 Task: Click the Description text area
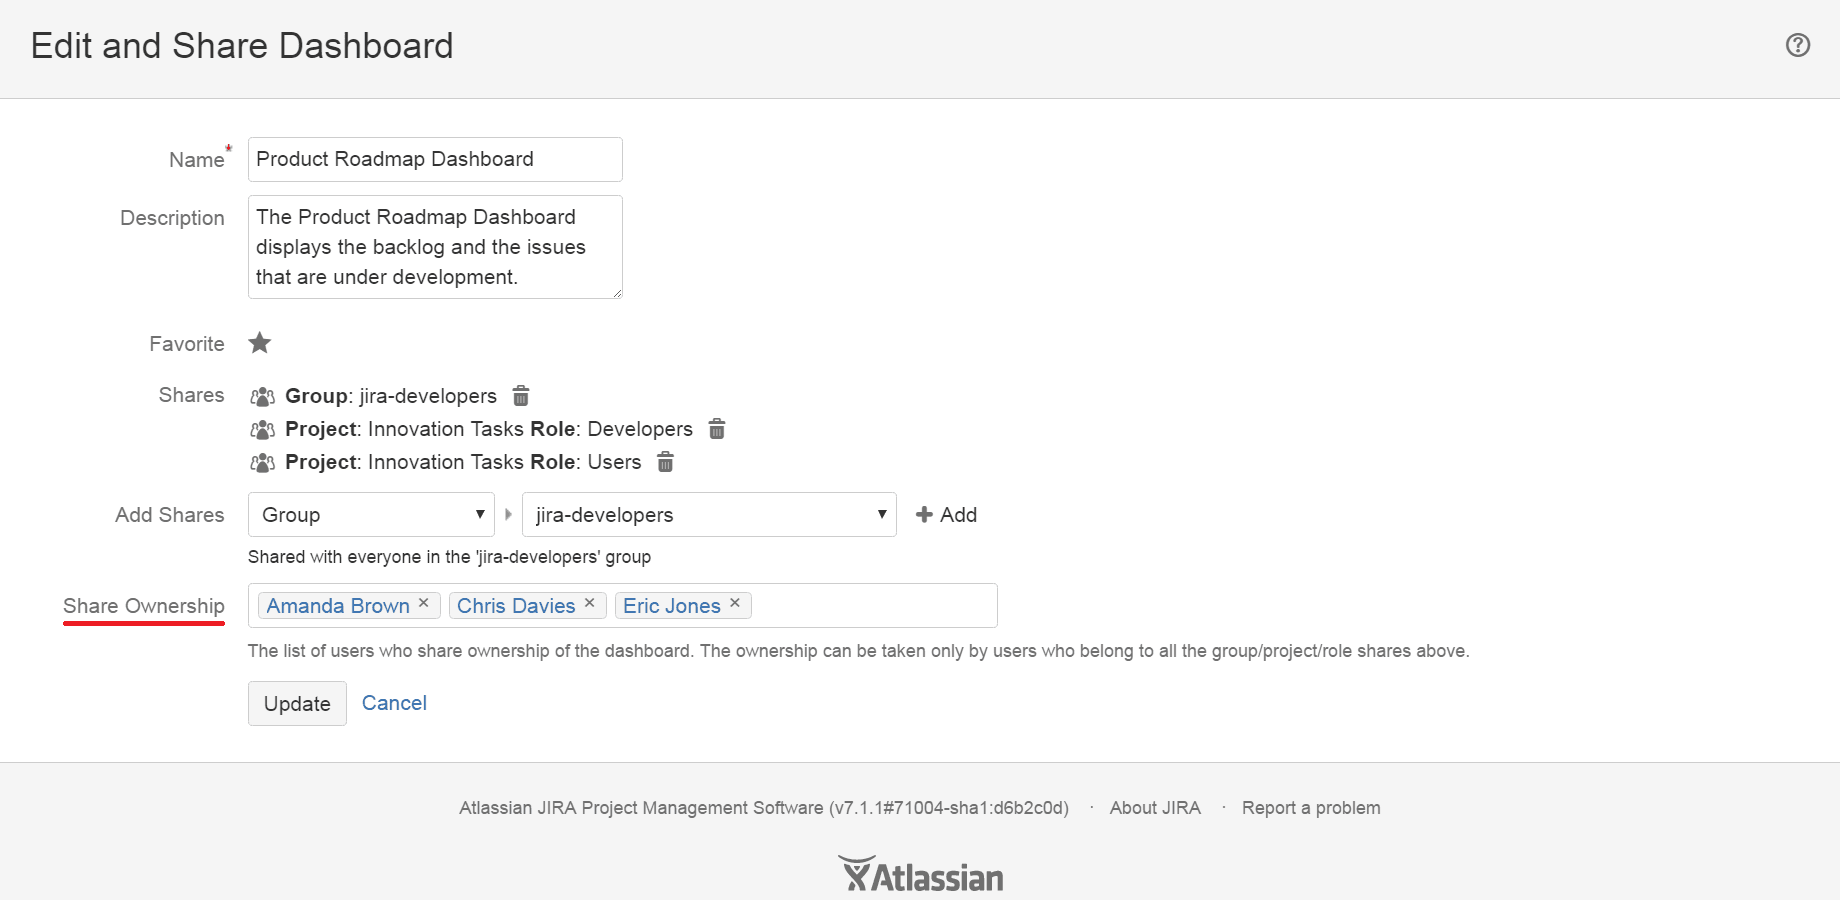435,247
